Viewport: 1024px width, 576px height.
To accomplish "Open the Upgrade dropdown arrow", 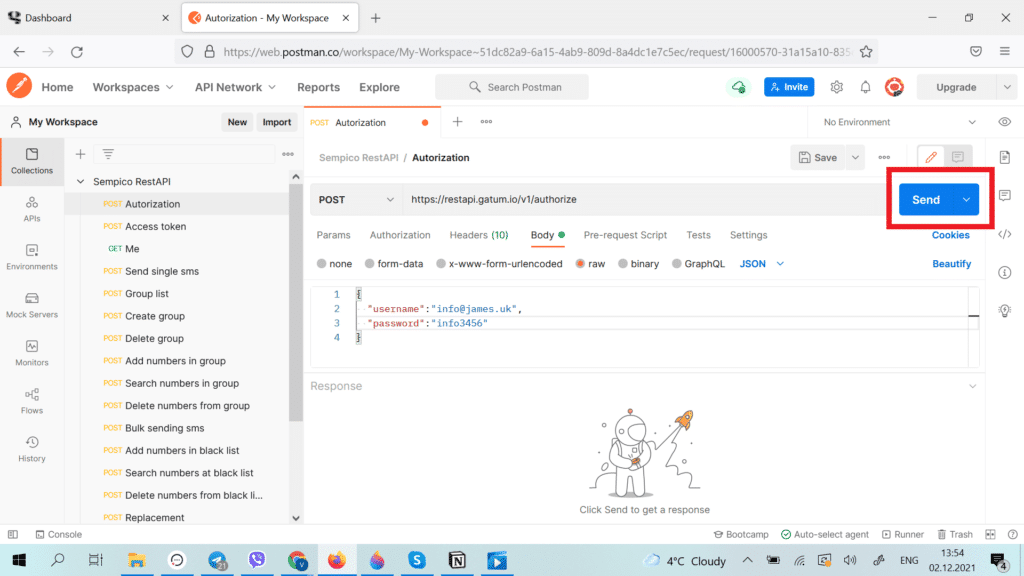I will (1006, 87).
